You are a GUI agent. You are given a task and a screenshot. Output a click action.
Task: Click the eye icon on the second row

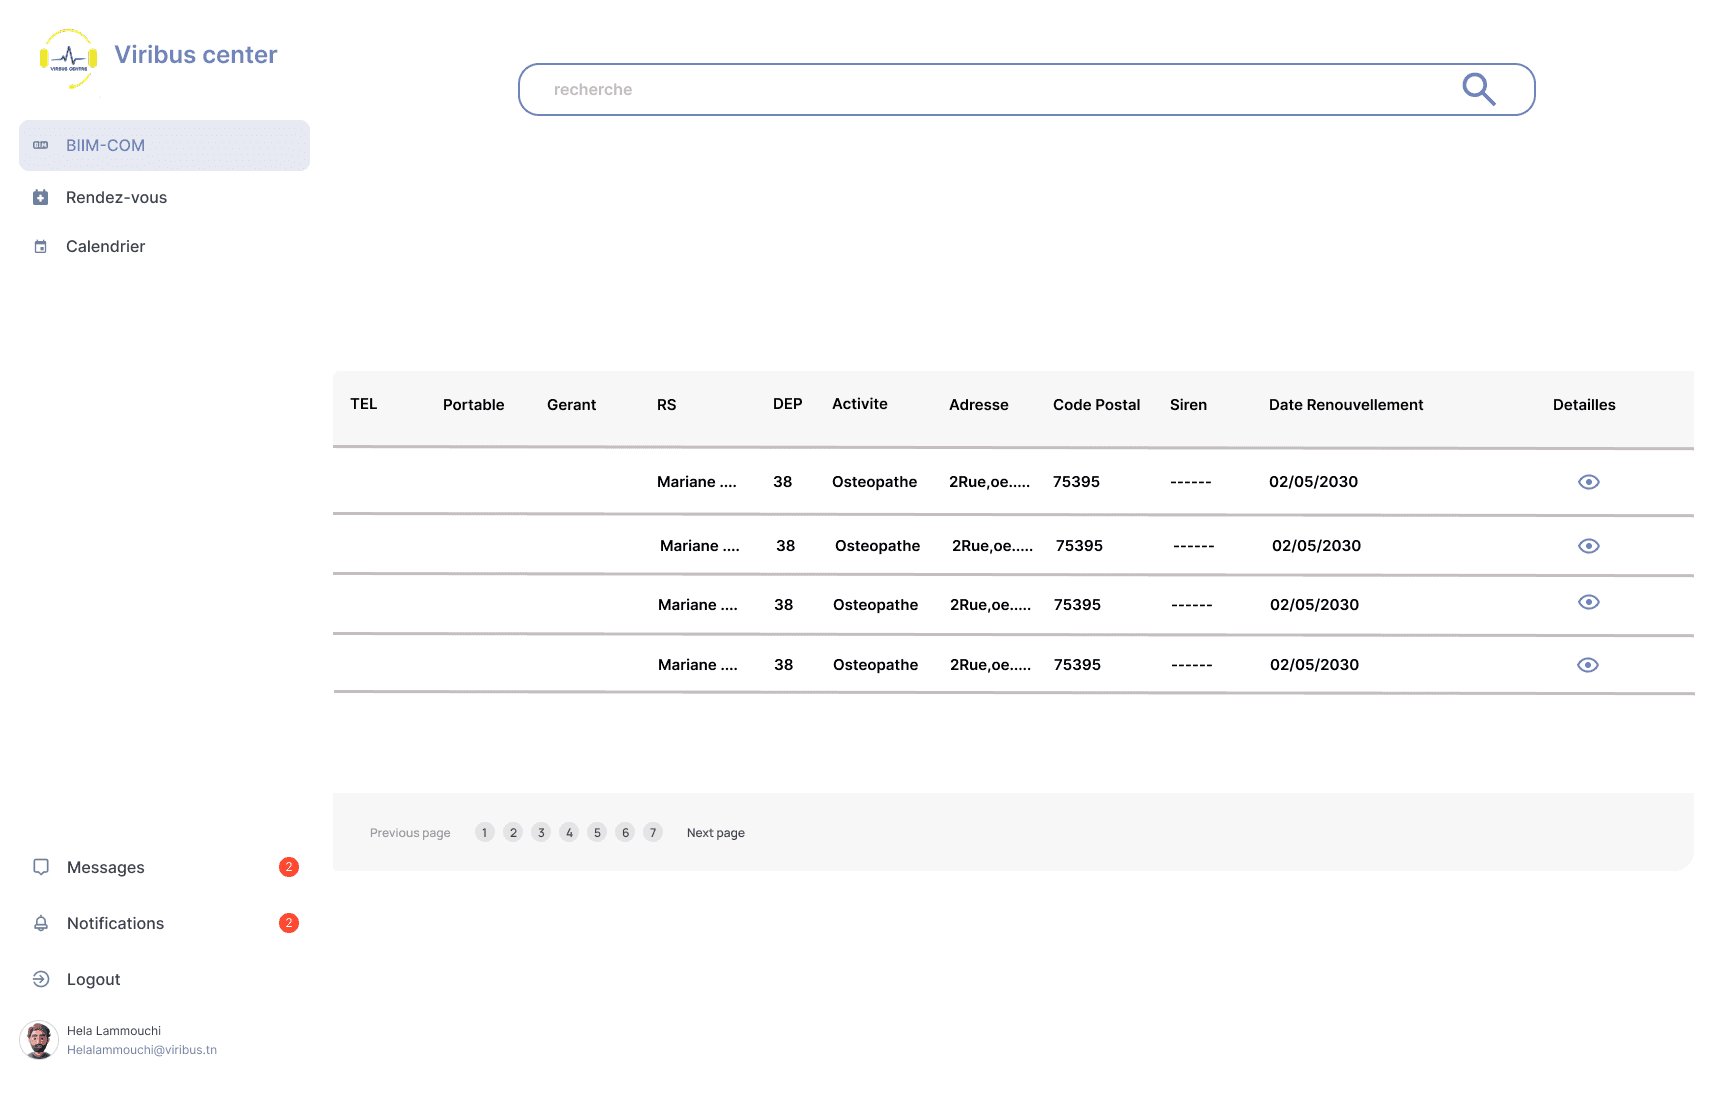coord(1589,545)
